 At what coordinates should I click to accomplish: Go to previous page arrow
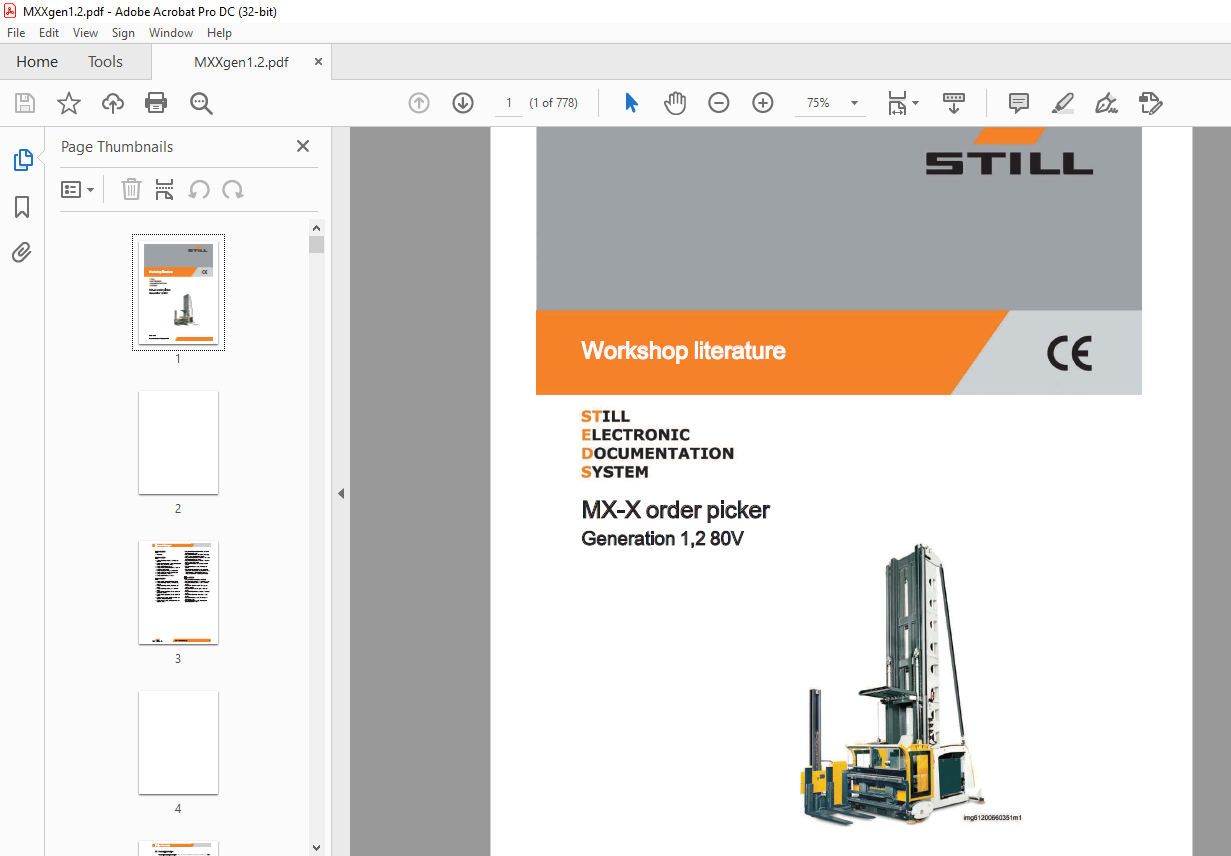coord(419,103)
